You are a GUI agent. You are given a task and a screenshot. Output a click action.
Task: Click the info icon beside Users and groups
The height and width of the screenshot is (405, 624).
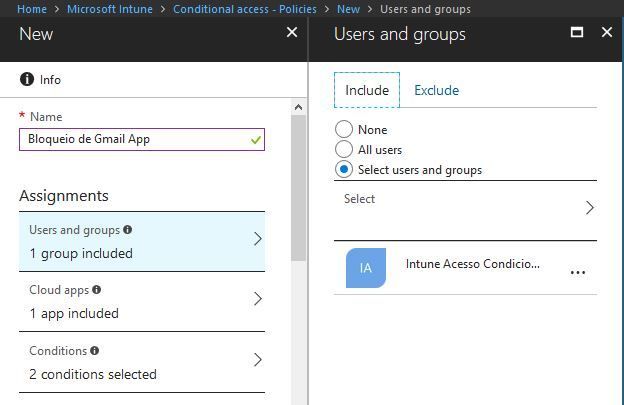point(128,230)
